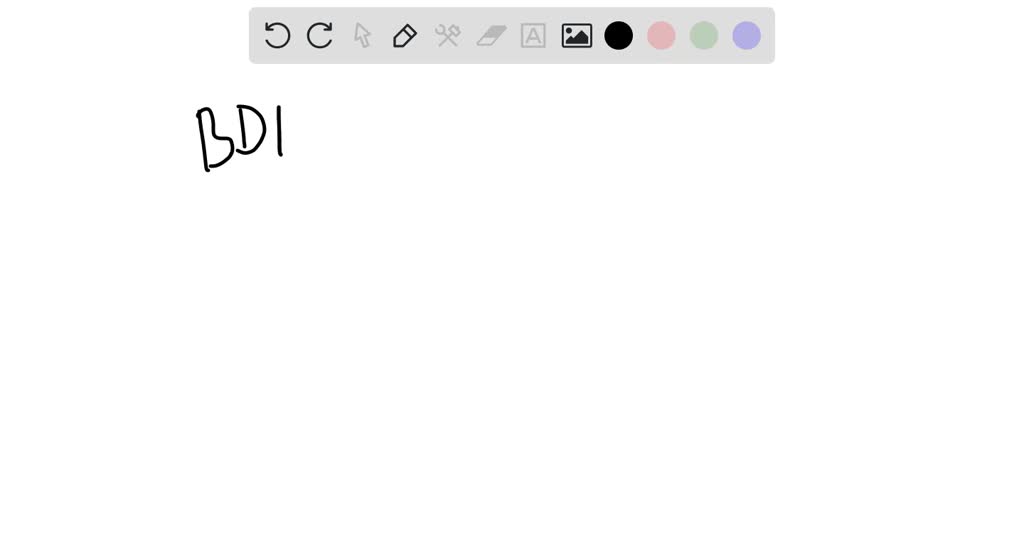Screen dimensions: 1024x548
Task: Open the hammer and wrench tools icon
Action: (448, 35)
